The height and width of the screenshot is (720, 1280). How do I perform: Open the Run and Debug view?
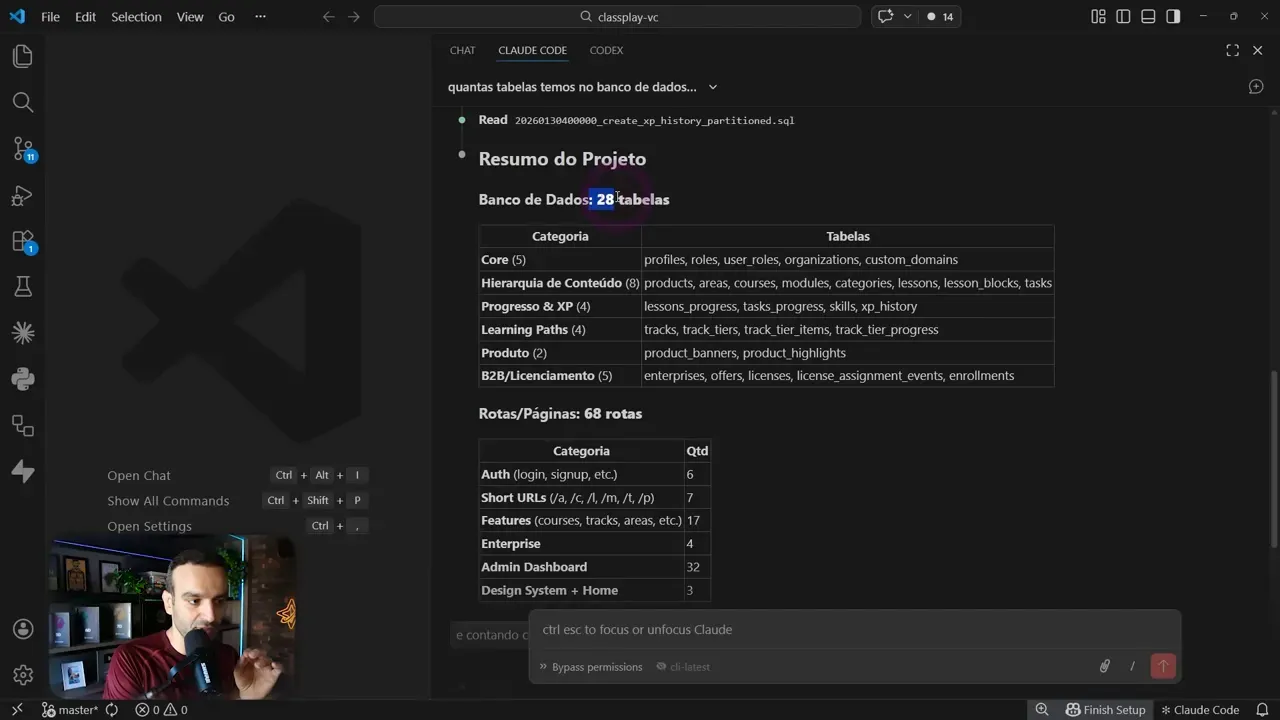22,195
